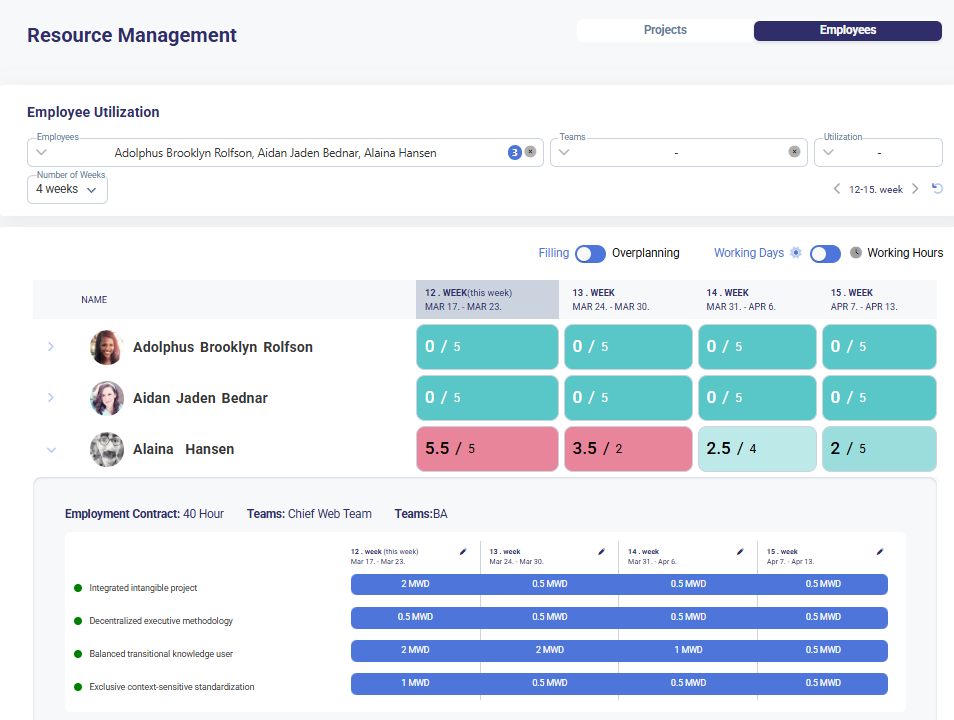Image resolution: width=954 pixels, height=720 pixels.
Task: Open the Utilization filter dropdown
Action: pyautogui.click(x=878, y=153)
